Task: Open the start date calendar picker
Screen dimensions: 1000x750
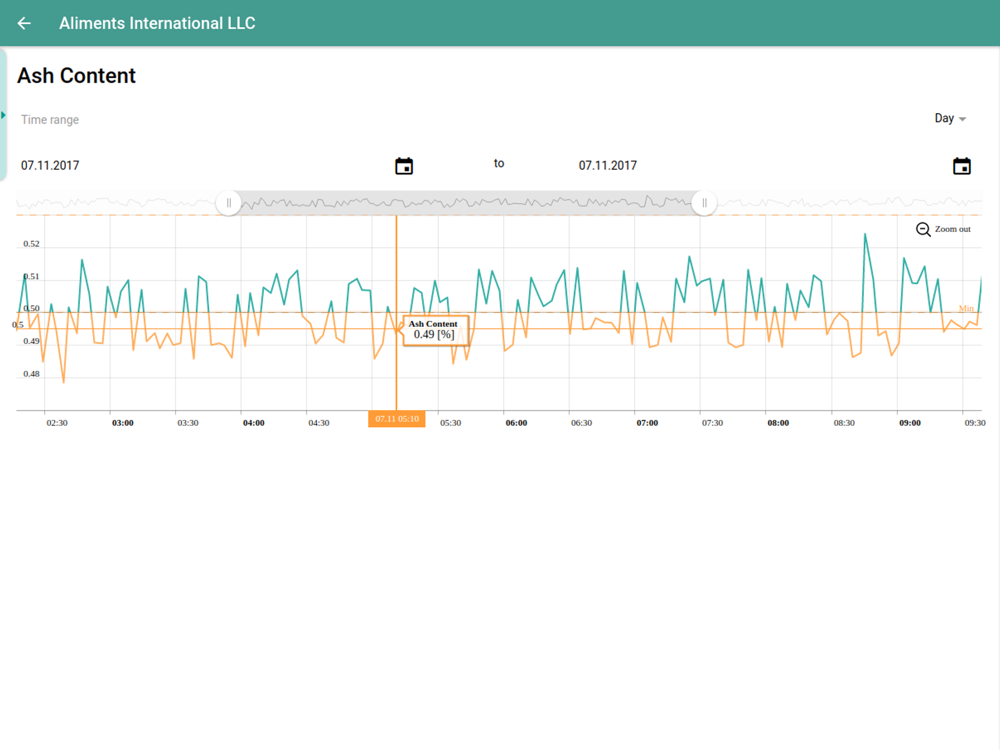Action: pos(404,166)
